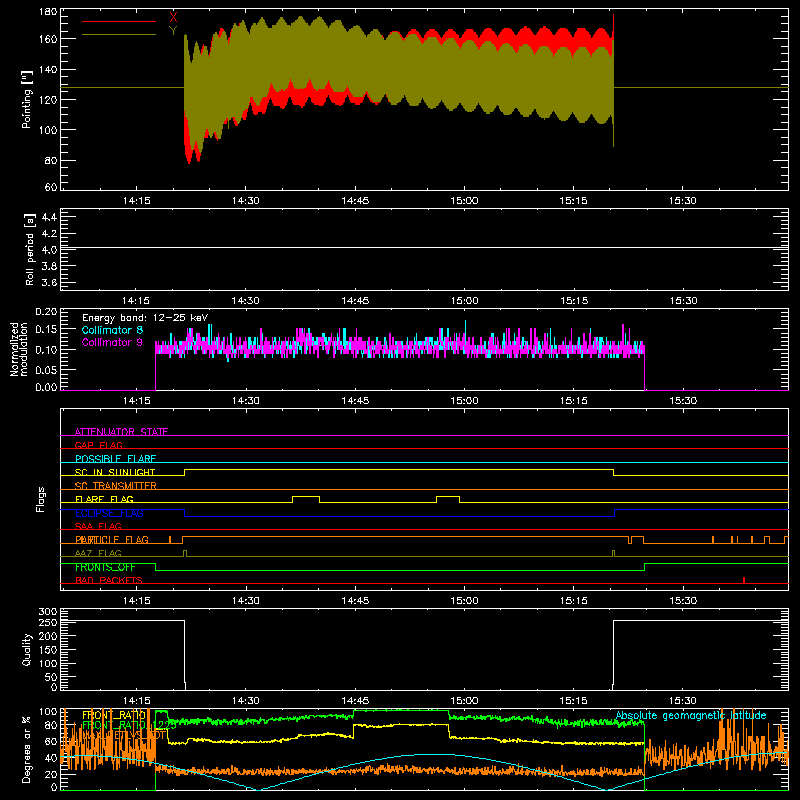Select the red legend line for X

tap(119, 21)
